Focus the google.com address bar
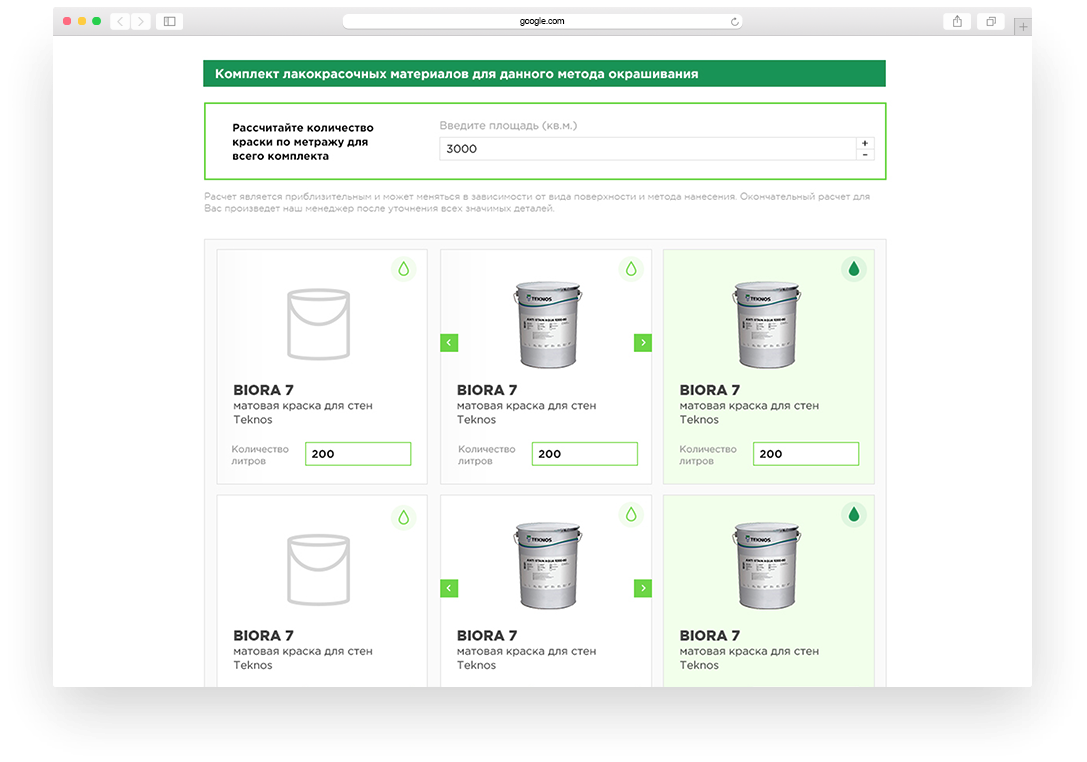This screenshot has height=762, width=1087. coord(542,21)
